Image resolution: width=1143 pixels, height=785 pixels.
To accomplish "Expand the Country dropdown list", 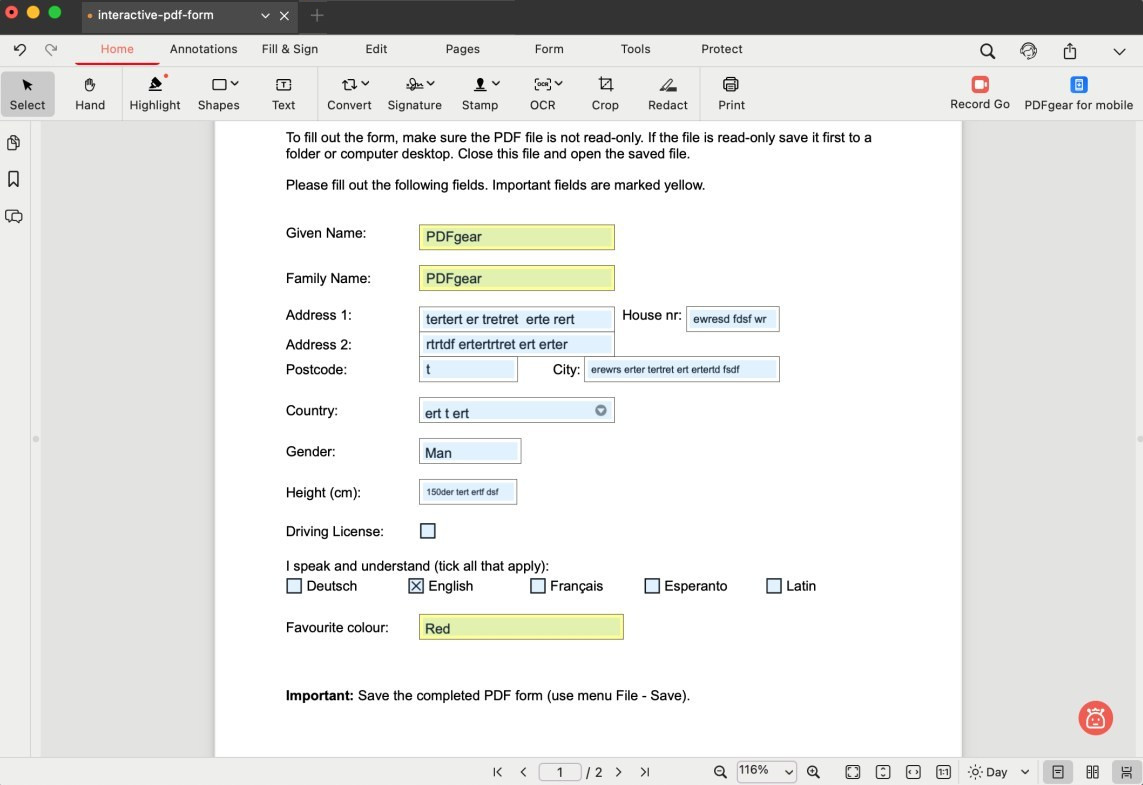I will coord(601,411).
